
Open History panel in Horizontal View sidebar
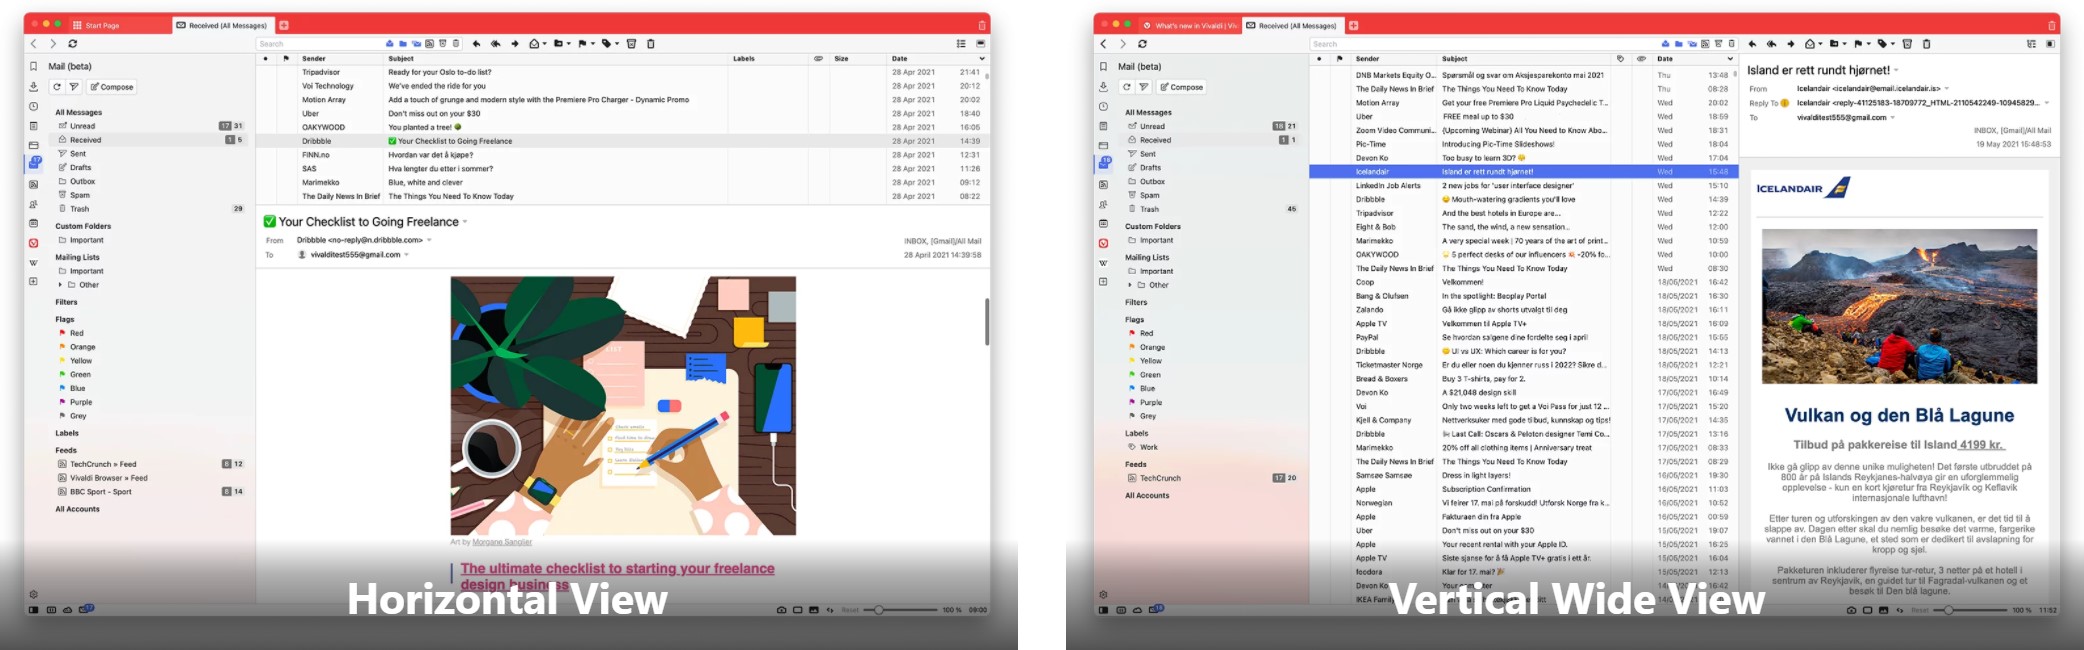coord(33,106)
